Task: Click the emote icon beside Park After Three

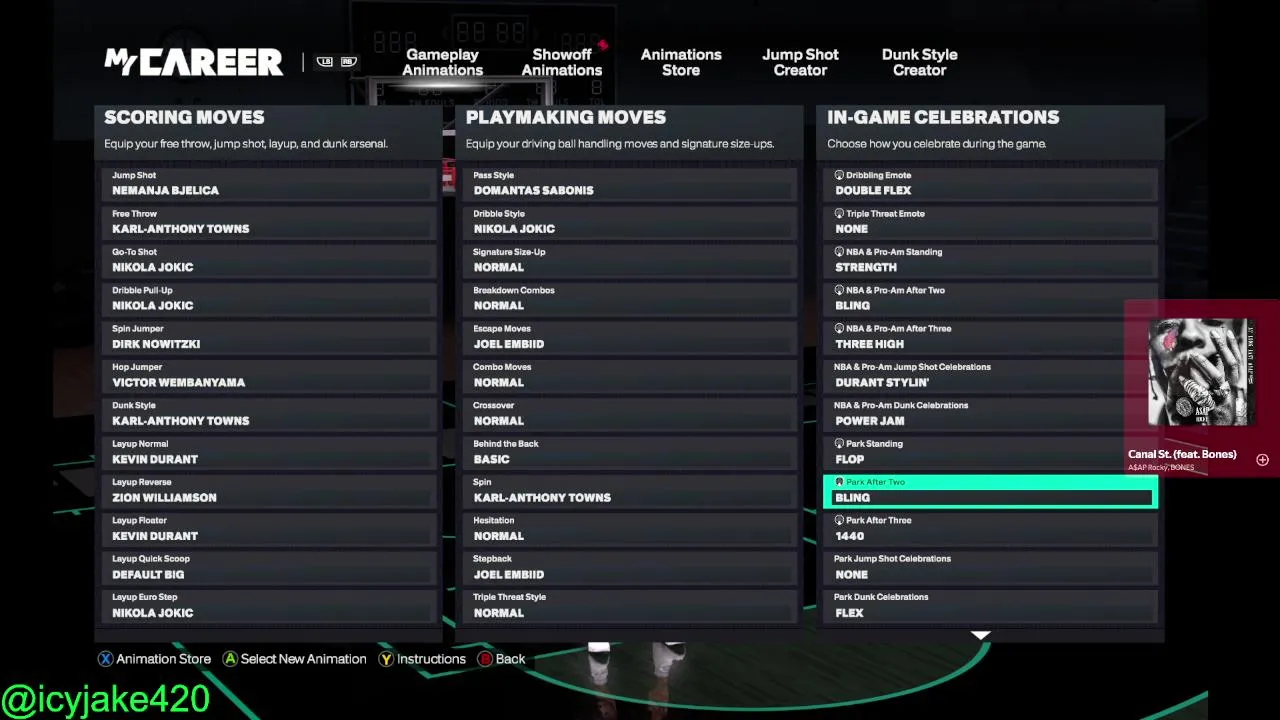Action: pos(839,520)
